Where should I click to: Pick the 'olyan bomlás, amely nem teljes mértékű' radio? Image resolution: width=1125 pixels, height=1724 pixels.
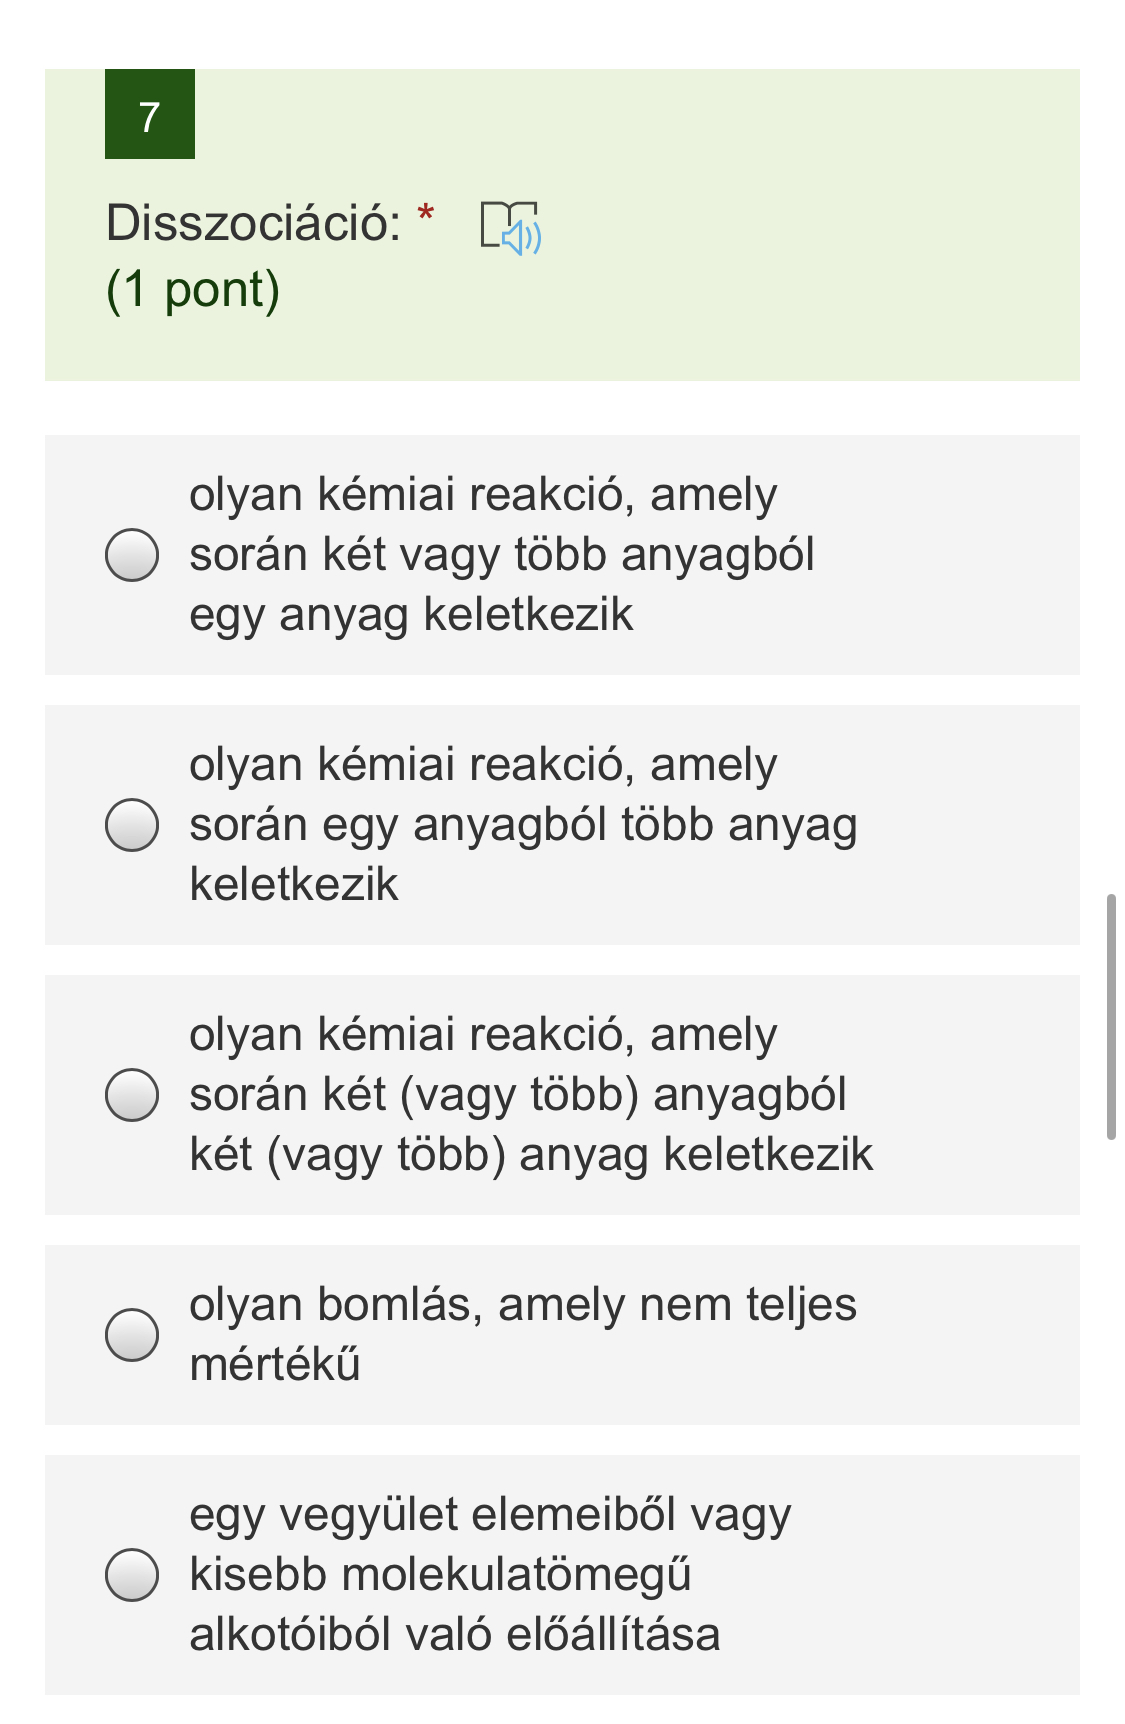tap(132, 1335)
